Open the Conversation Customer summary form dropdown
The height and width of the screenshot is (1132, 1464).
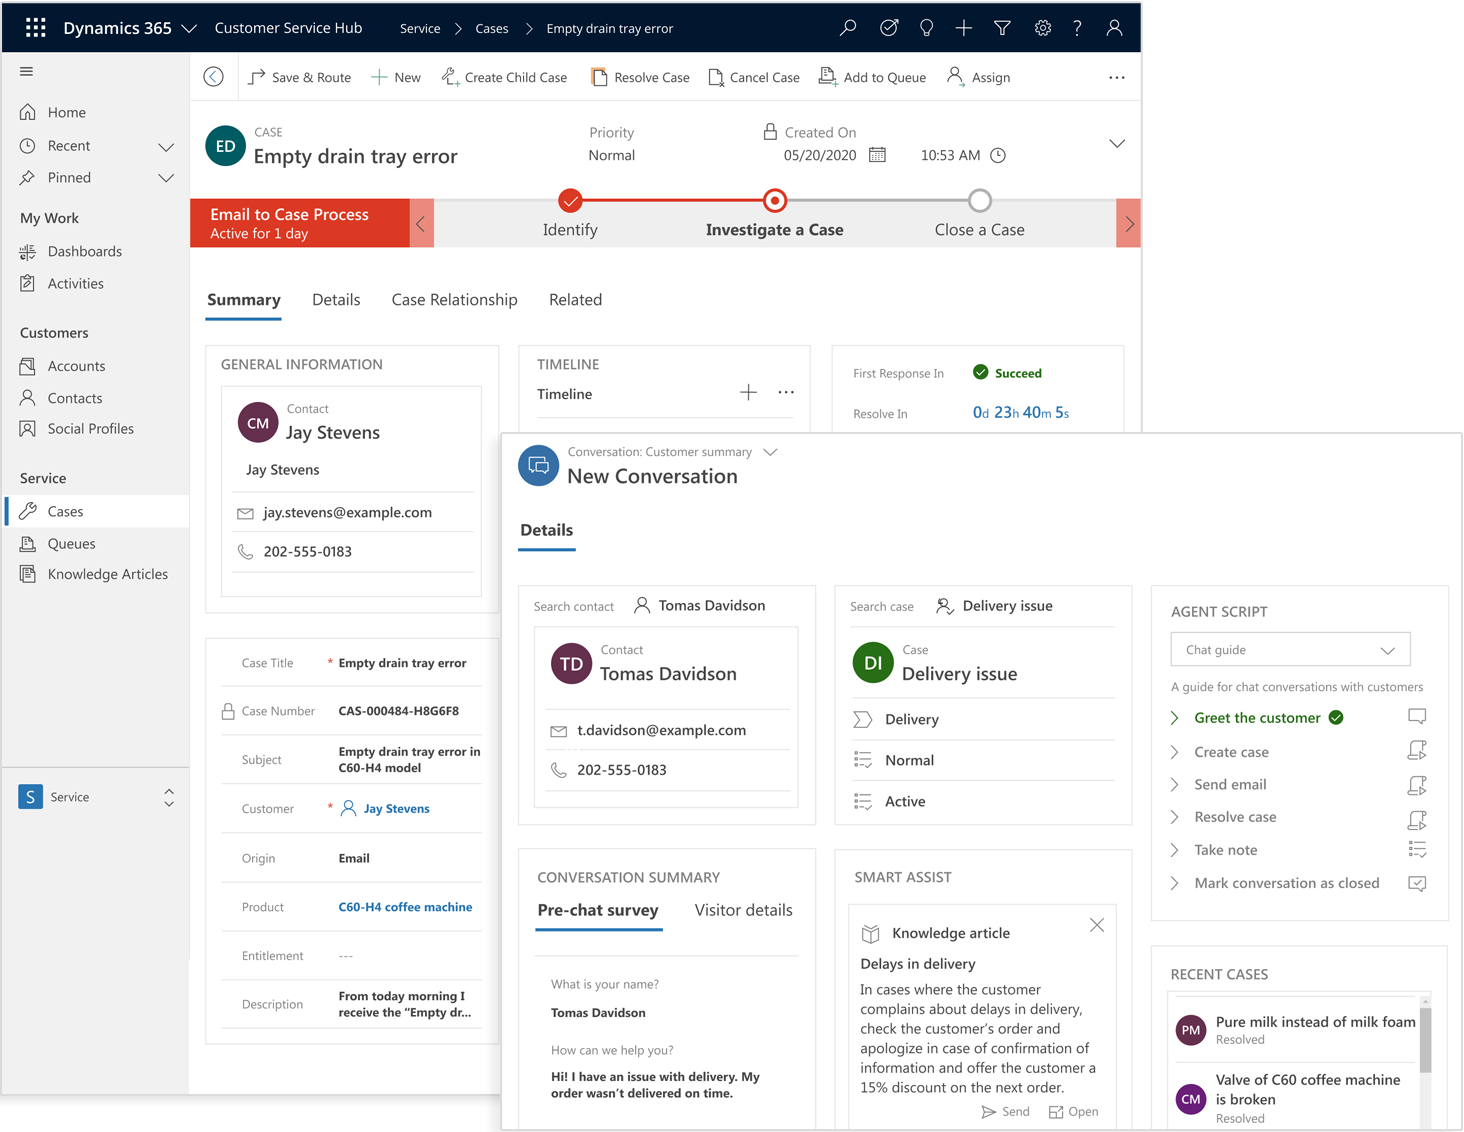pyautogui.click(x=770, y=452)
